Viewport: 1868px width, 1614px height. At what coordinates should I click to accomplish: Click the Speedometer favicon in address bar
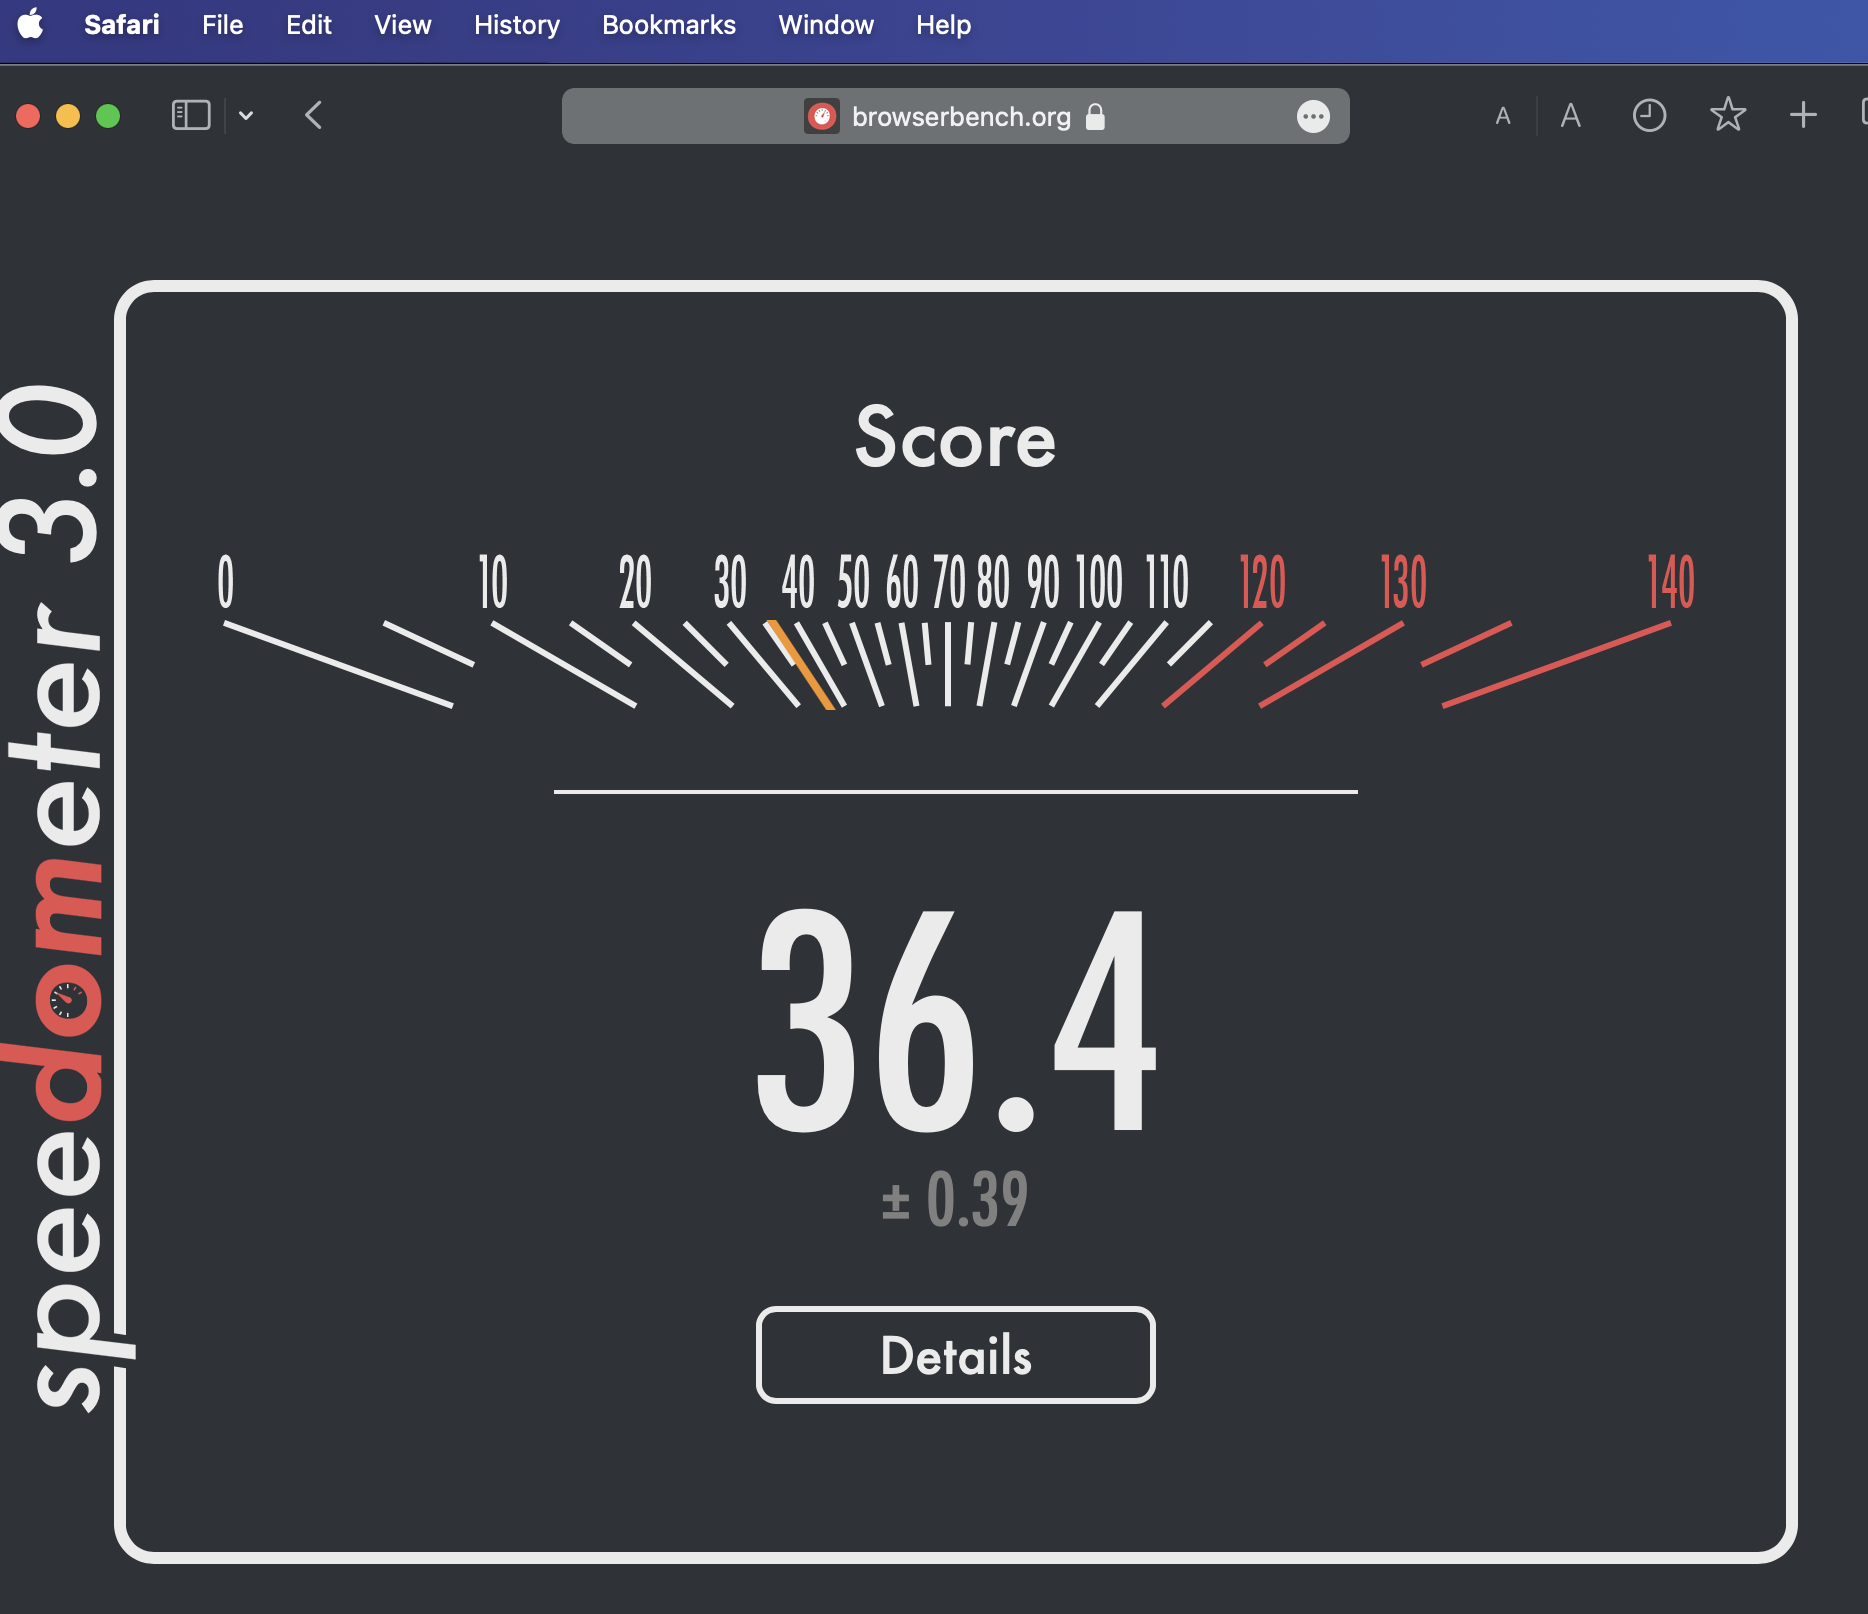coord(822,117)
